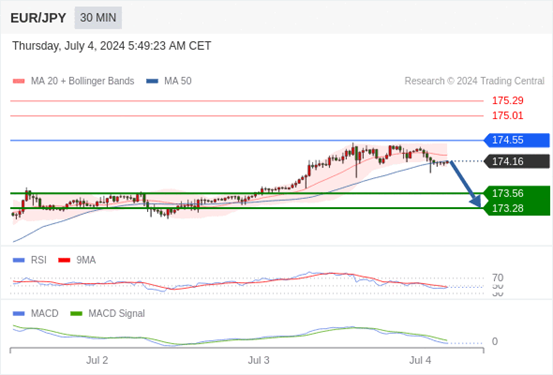This screenshot has height=375, width=553.
Task: Click the Trading Central research copyright text
Action: tap(474, 81)
